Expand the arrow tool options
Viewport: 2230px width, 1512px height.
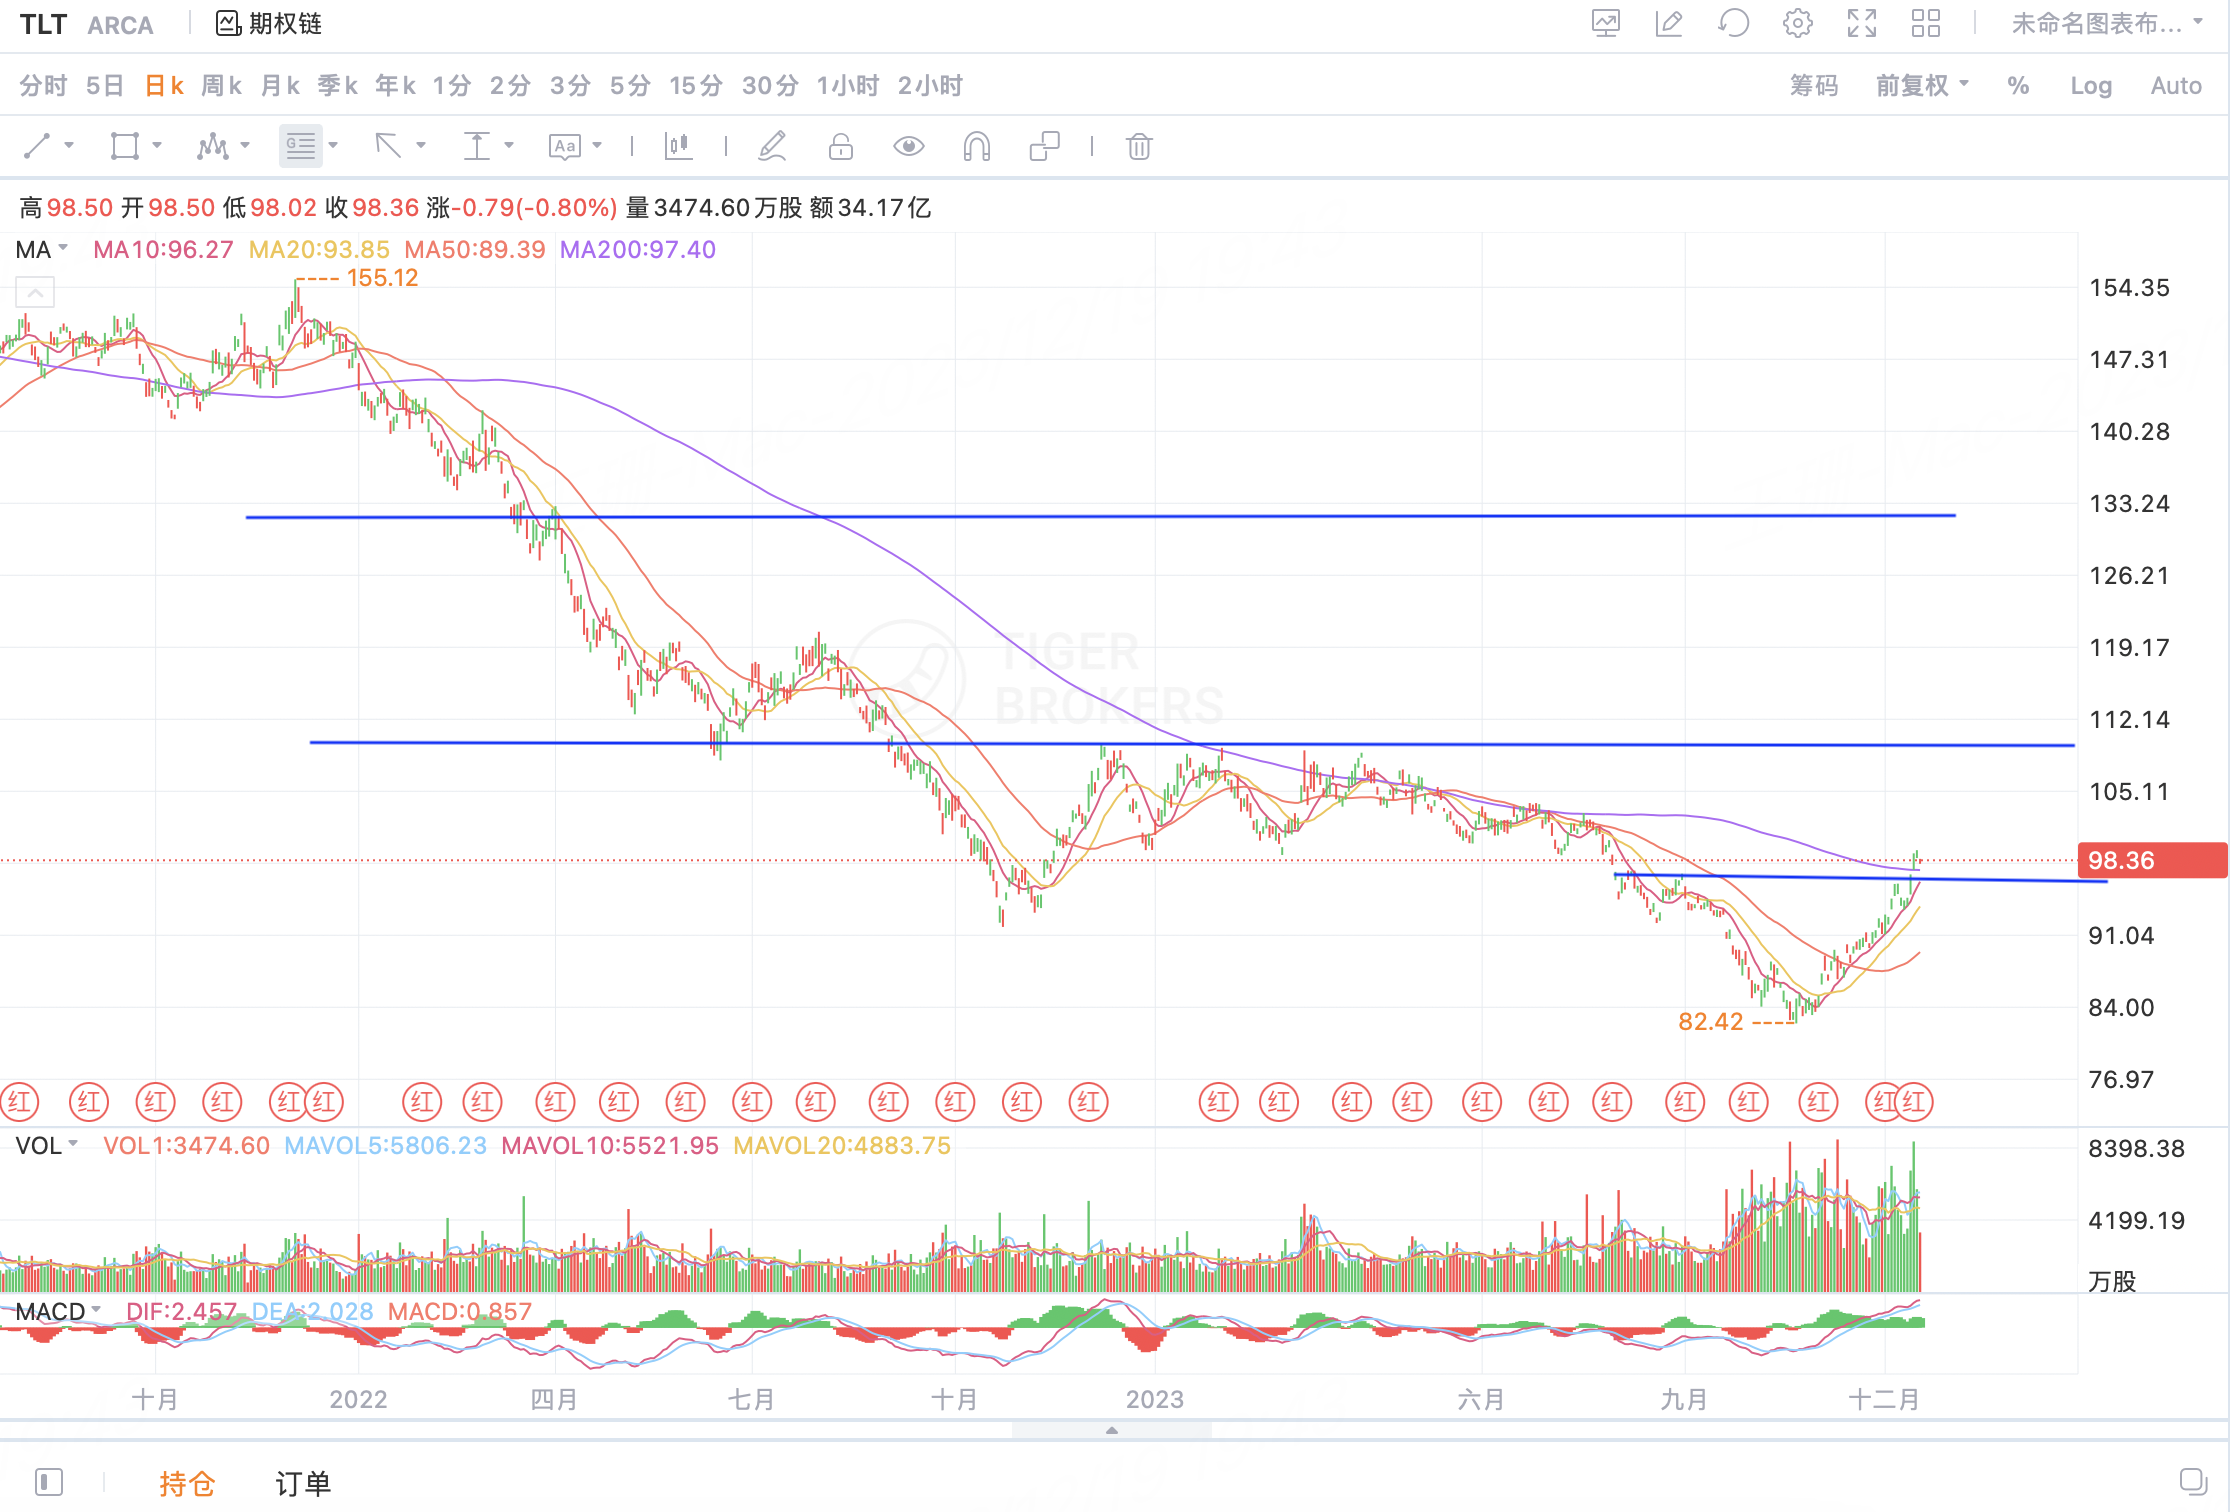coord(421,146)
